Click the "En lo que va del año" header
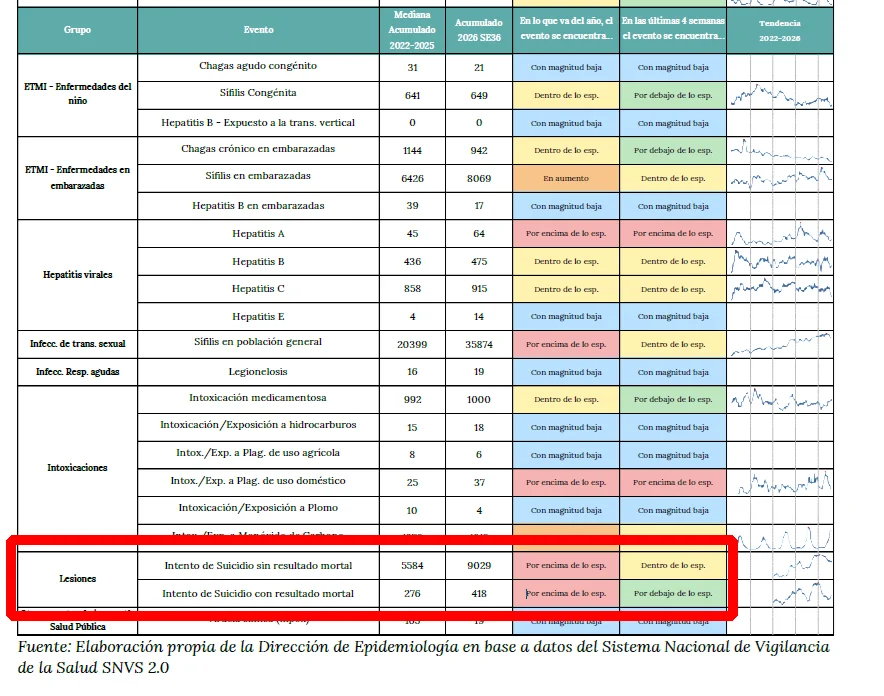The width and height of the screenshot is (884, 696). click(x=566, y=28)
